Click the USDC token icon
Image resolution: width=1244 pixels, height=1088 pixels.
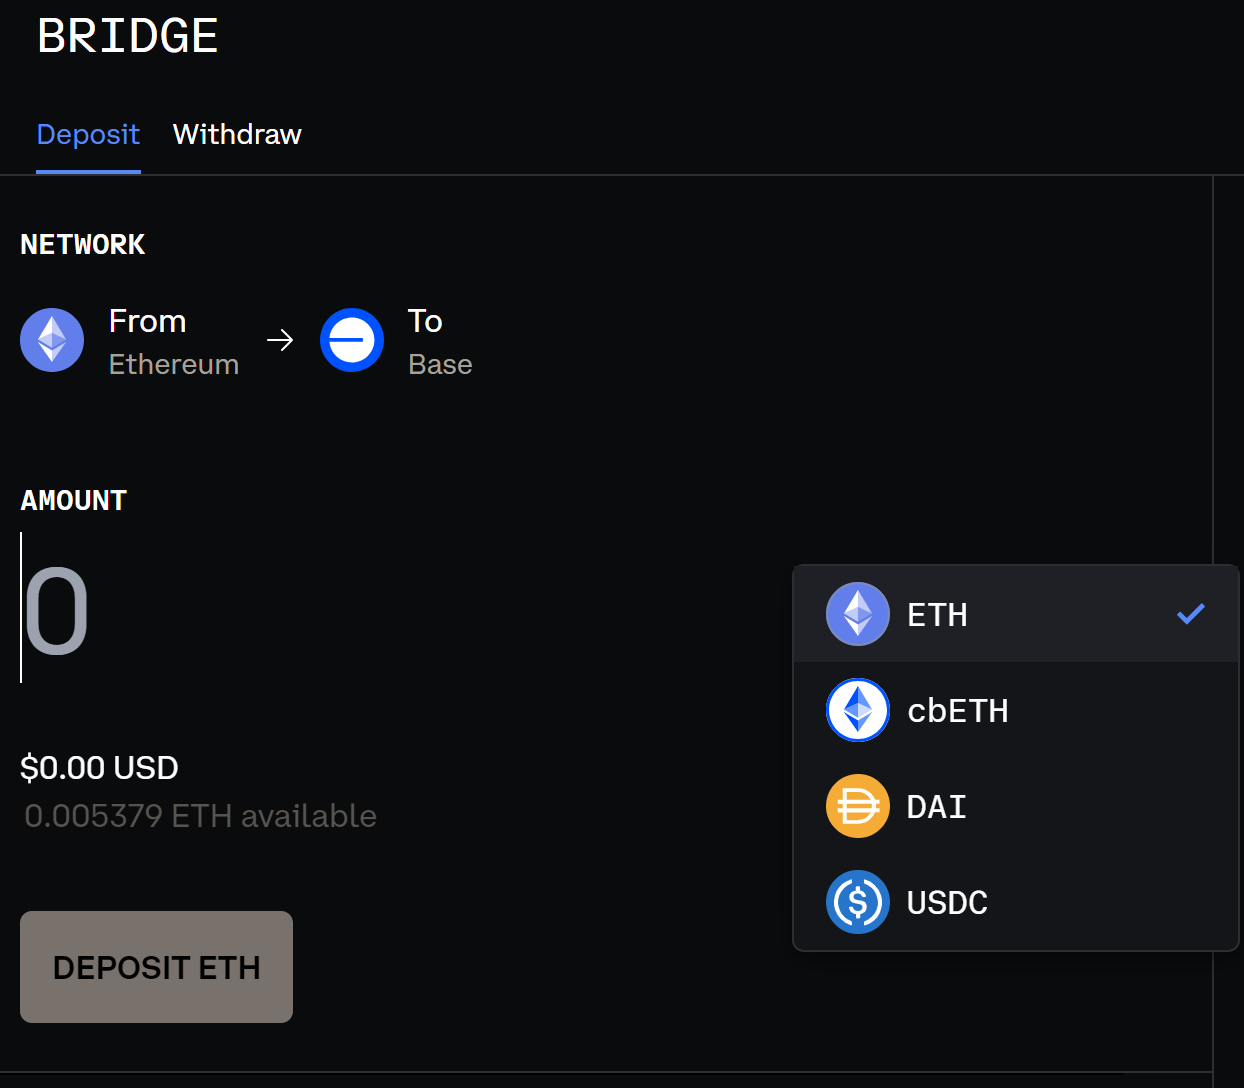click(858, 902)
